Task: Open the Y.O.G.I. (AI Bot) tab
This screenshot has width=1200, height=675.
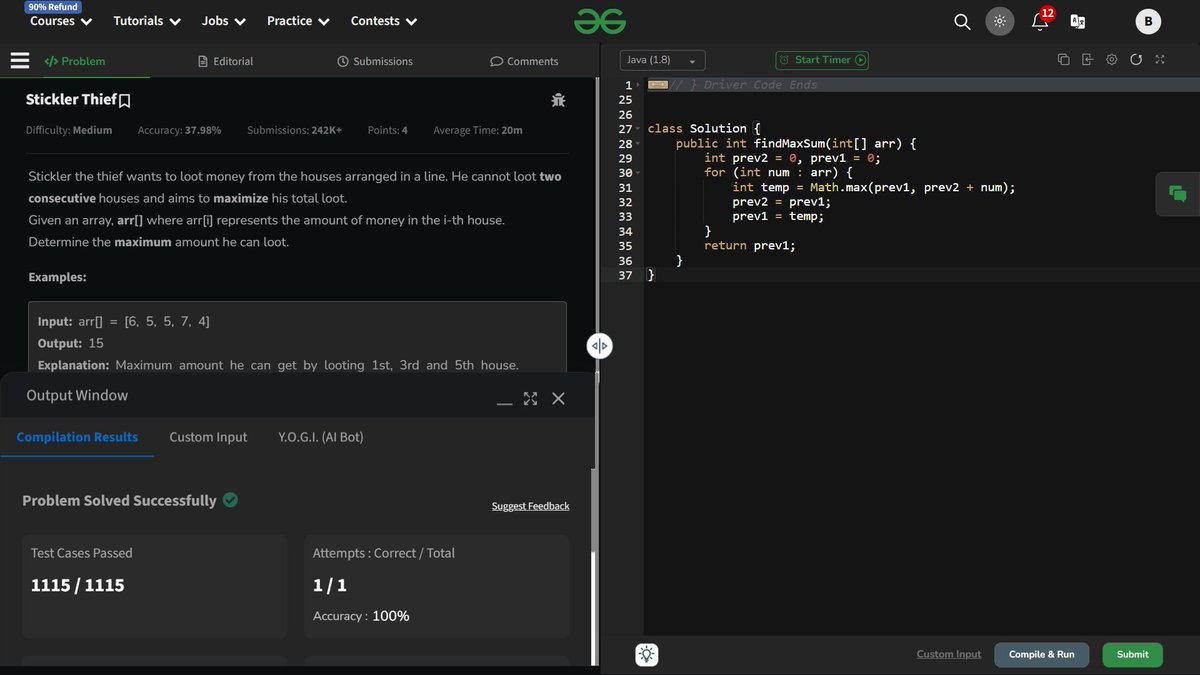Action: [x=321, y=437]
